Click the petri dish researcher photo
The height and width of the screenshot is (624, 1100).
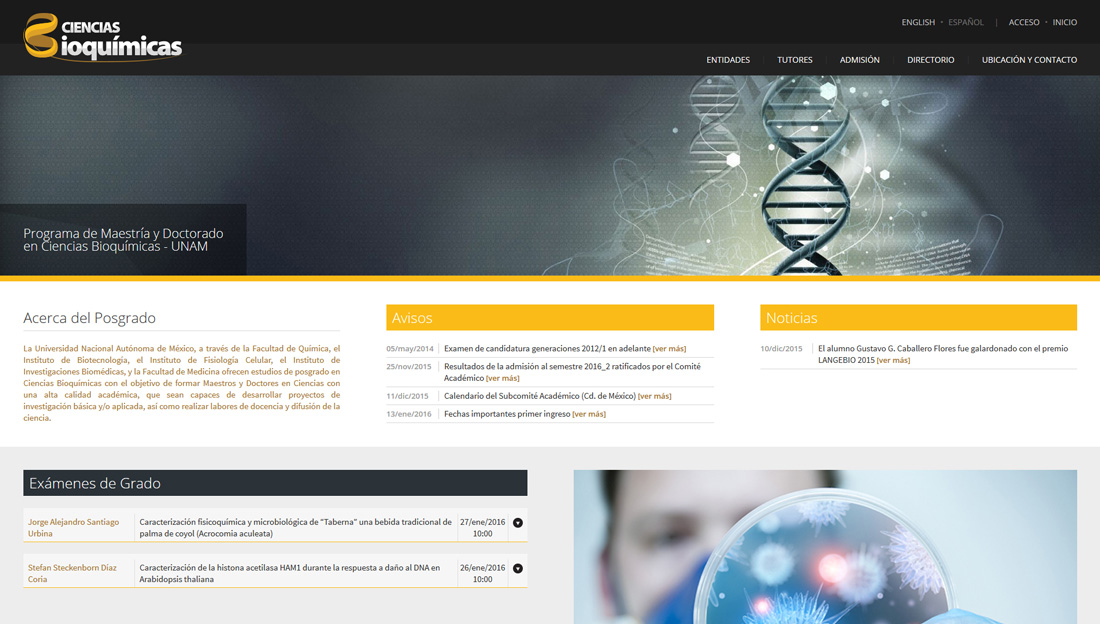825,547
